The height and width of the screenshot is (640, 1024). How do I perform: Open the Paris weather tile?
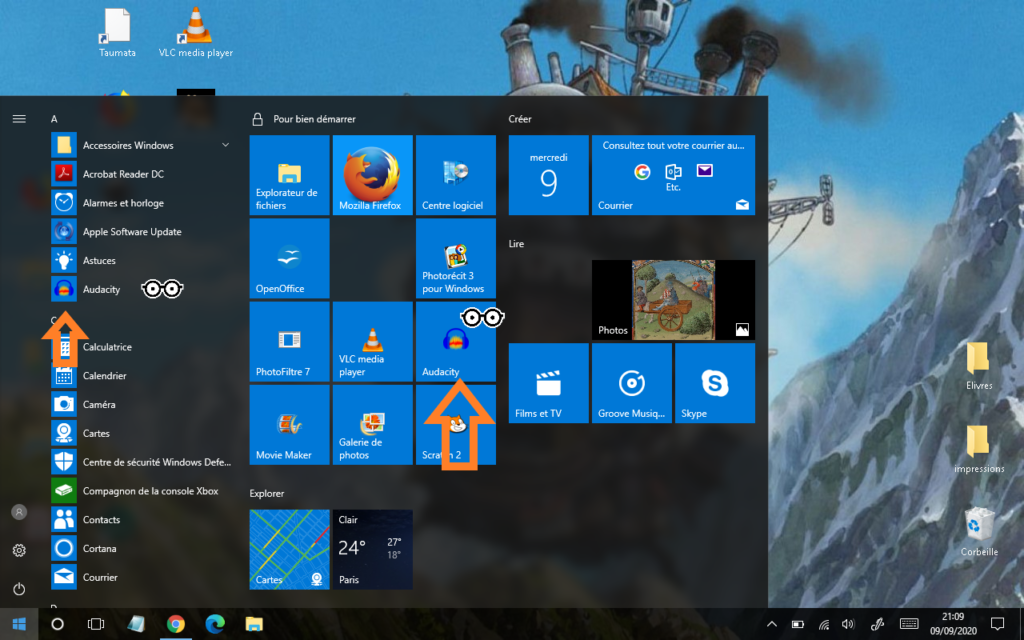(x=372, y=549)
